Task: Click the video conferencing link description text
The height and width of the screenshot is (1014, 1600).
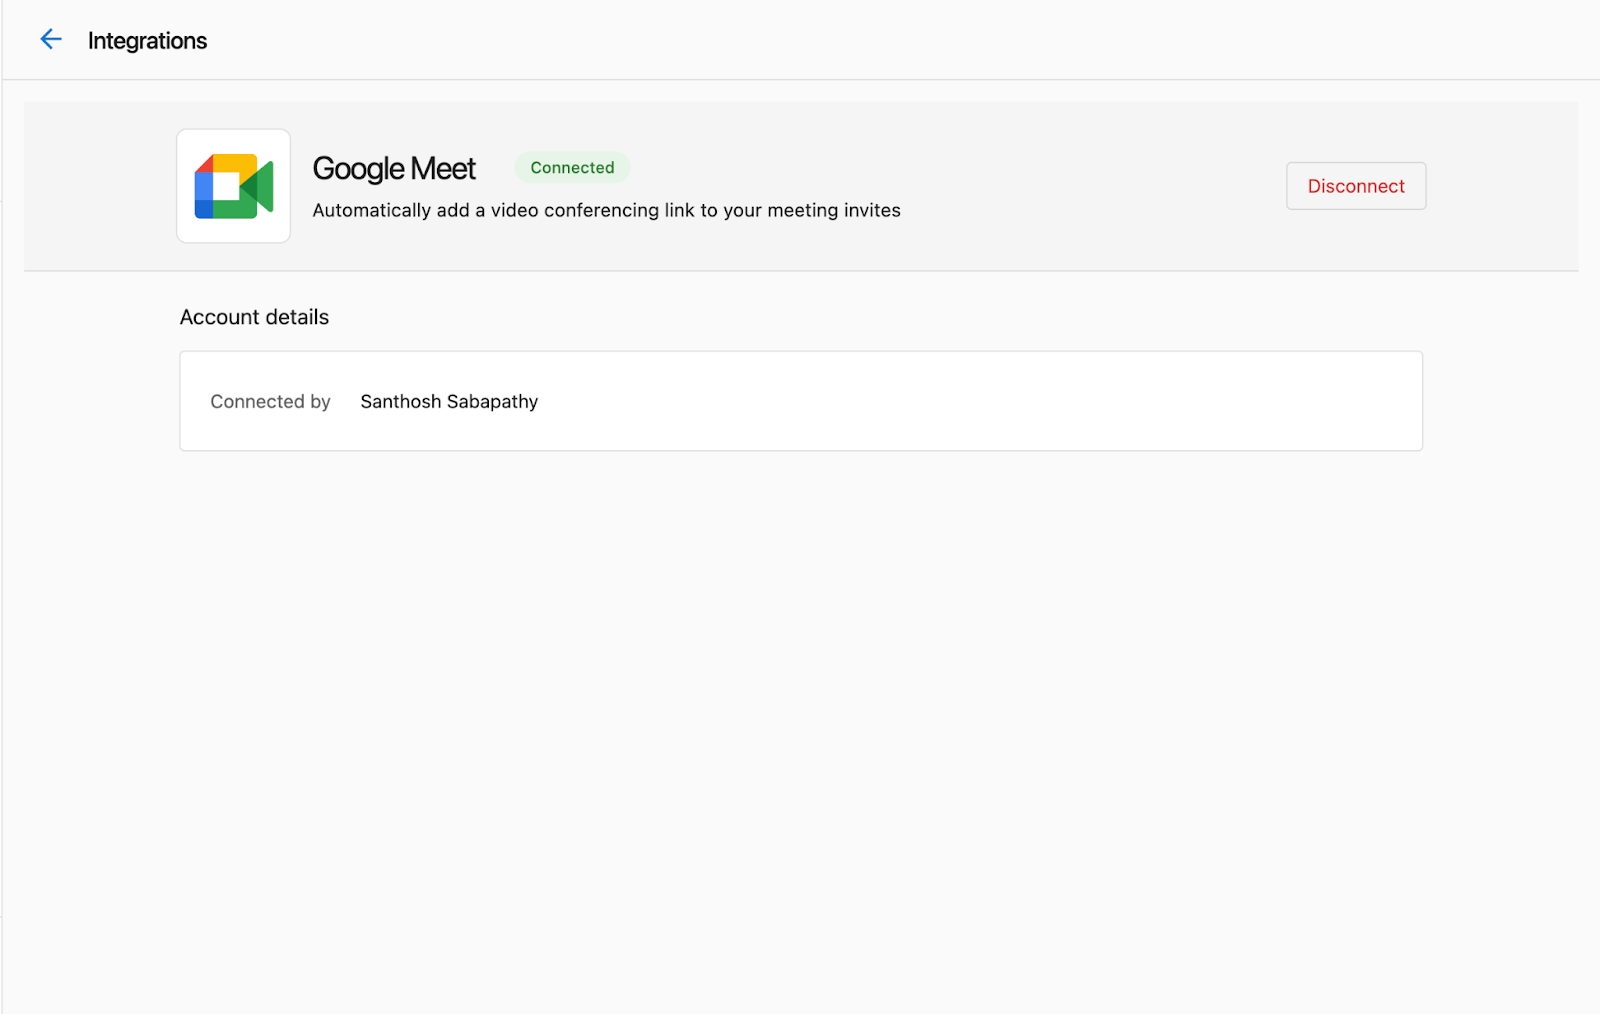Action: click(607, 210)
